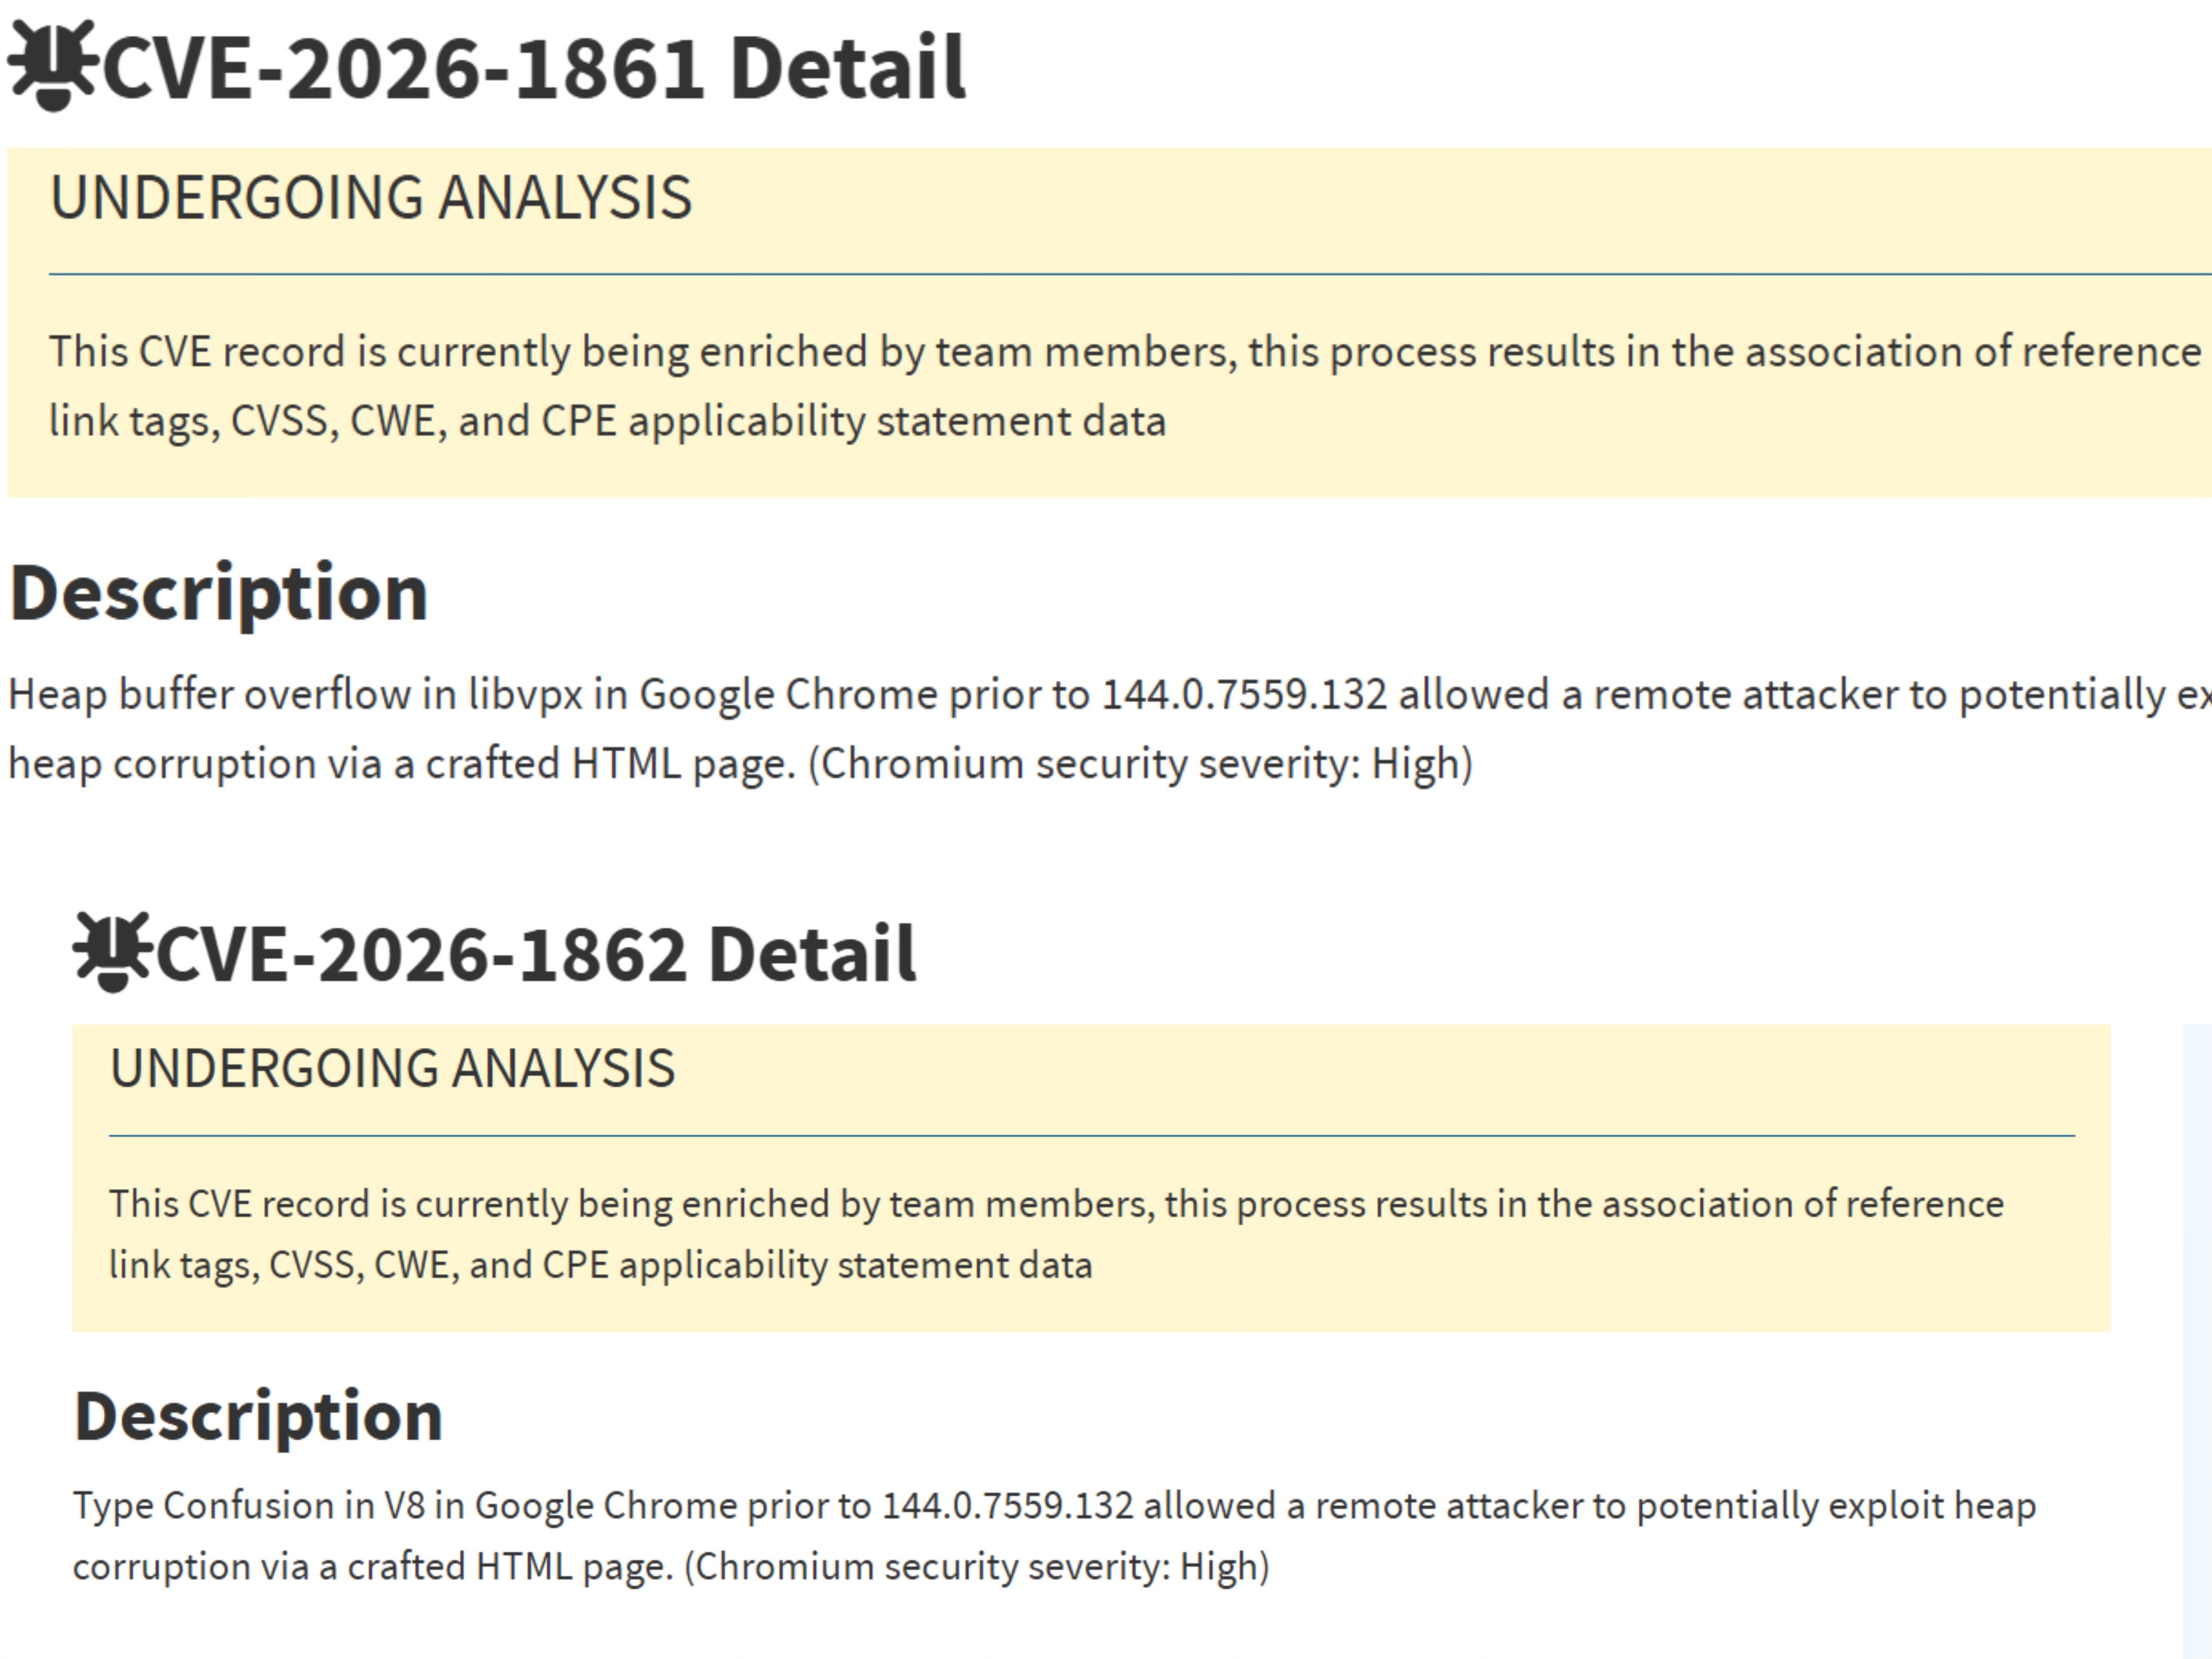Click the CVE-2026-1861 Detail heading
The image size is (2212, 1659).
[534, 68]
